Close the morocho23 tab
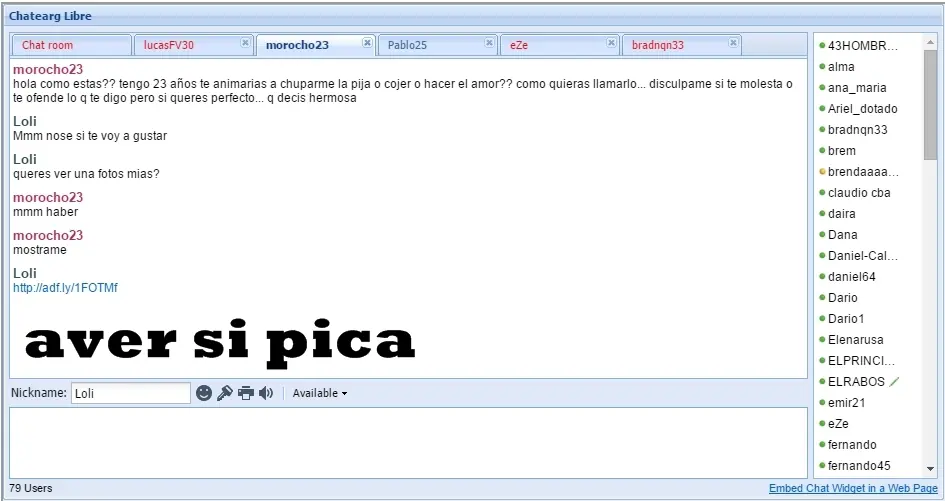 [x=366, y=42]
